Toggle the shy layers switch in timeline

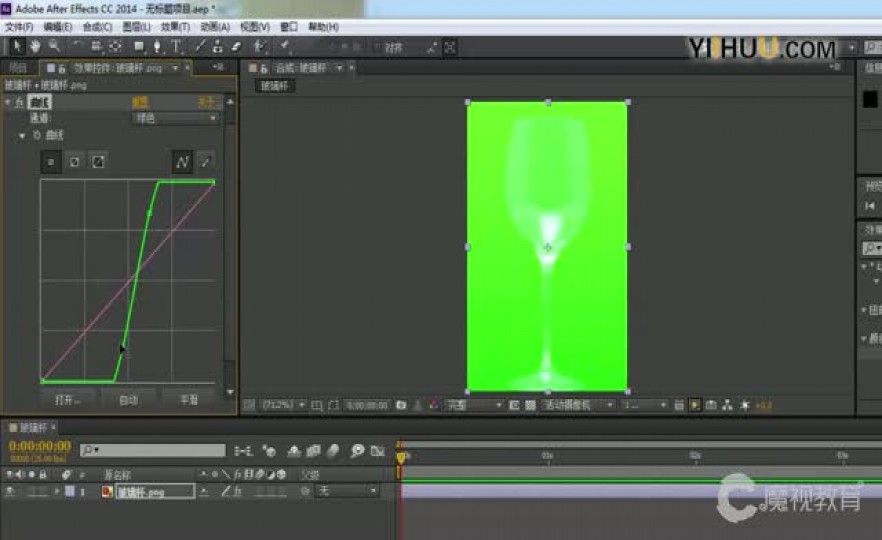click(294, 451)
